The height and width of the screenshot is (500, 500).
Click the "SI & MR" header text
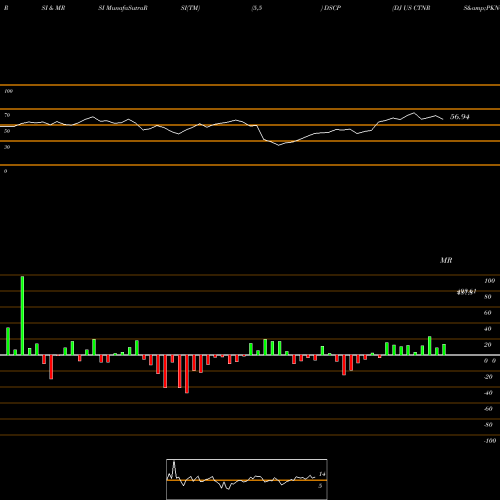pos(53,8)
